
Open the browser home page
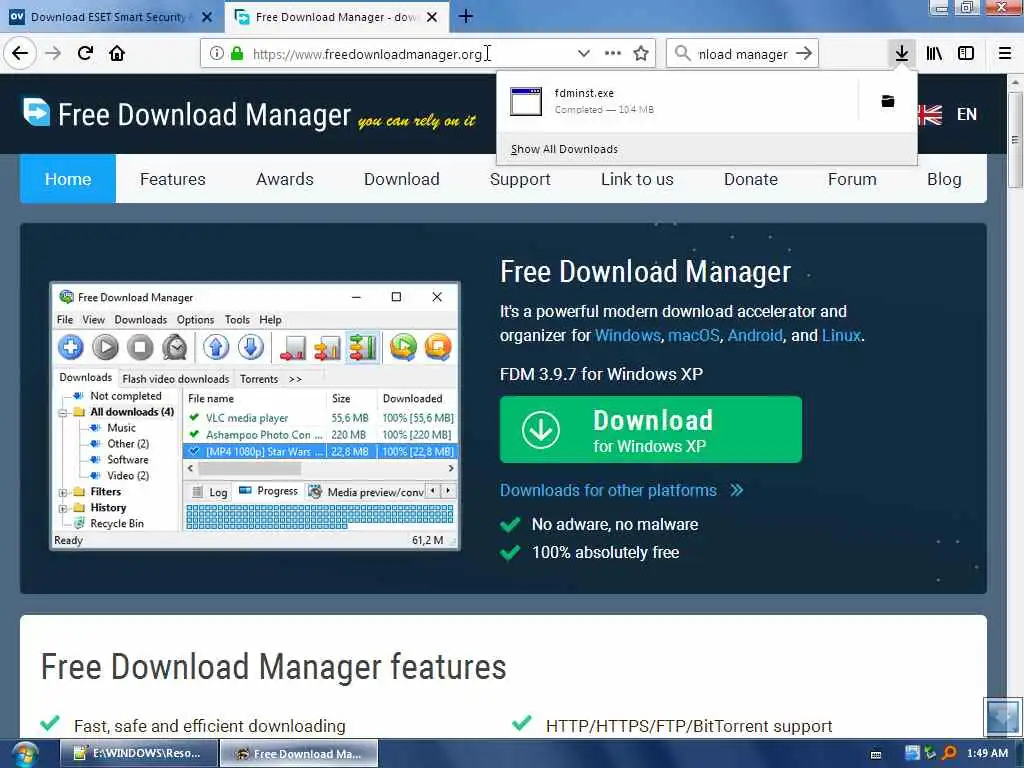tap(117, 53)
